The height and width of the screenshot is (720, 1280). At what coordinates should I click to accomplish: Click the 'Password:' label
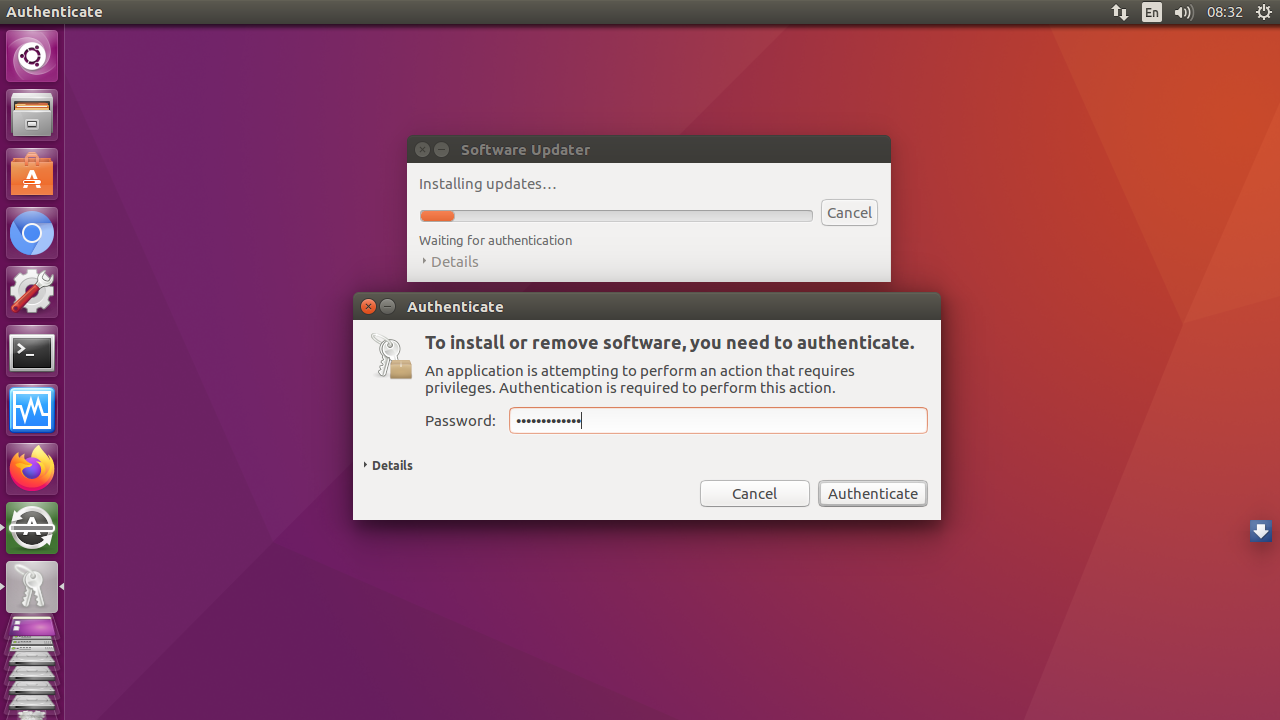tap(460, 420)
